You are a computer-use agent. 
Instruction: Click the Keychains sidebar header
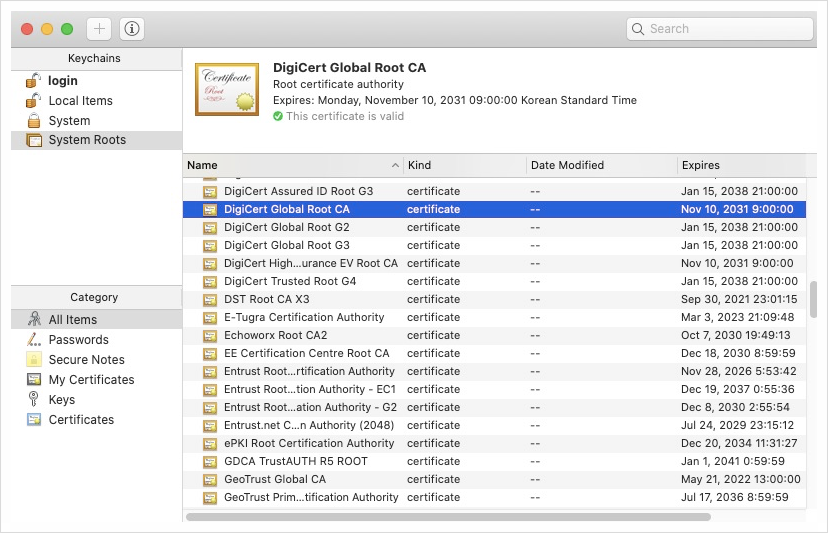tap(94, 58)
